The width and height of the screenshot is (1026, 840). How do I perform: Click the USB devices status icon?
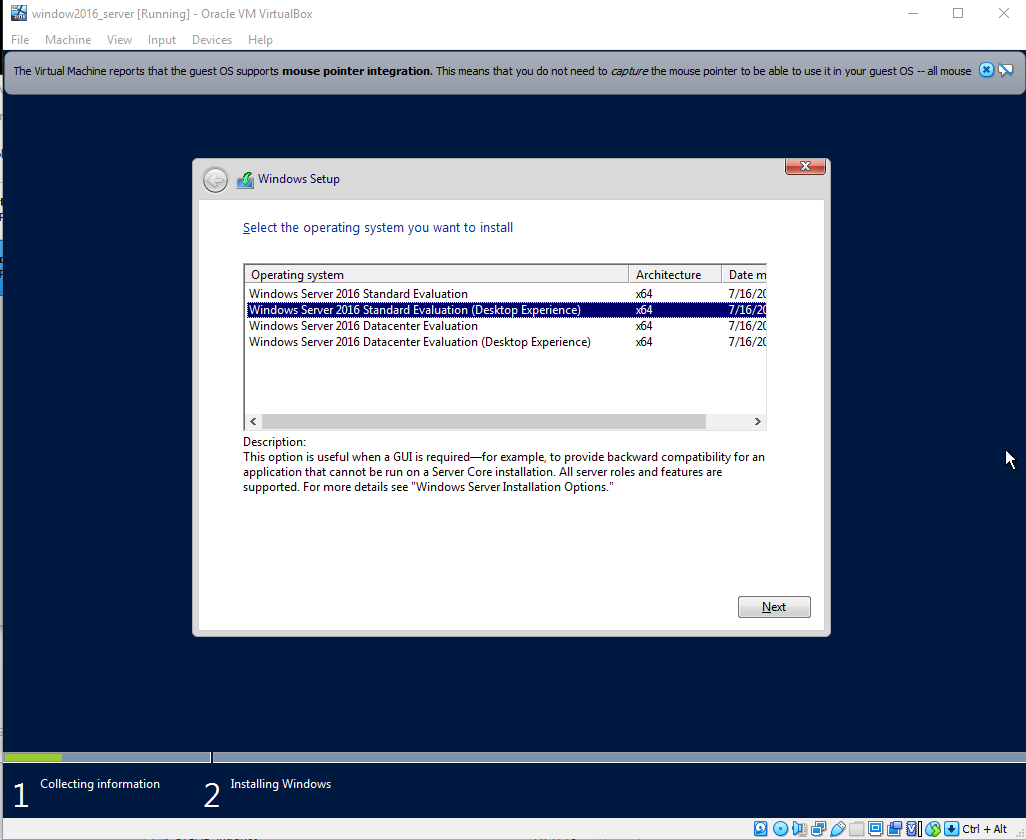click(x=838, y=829)
